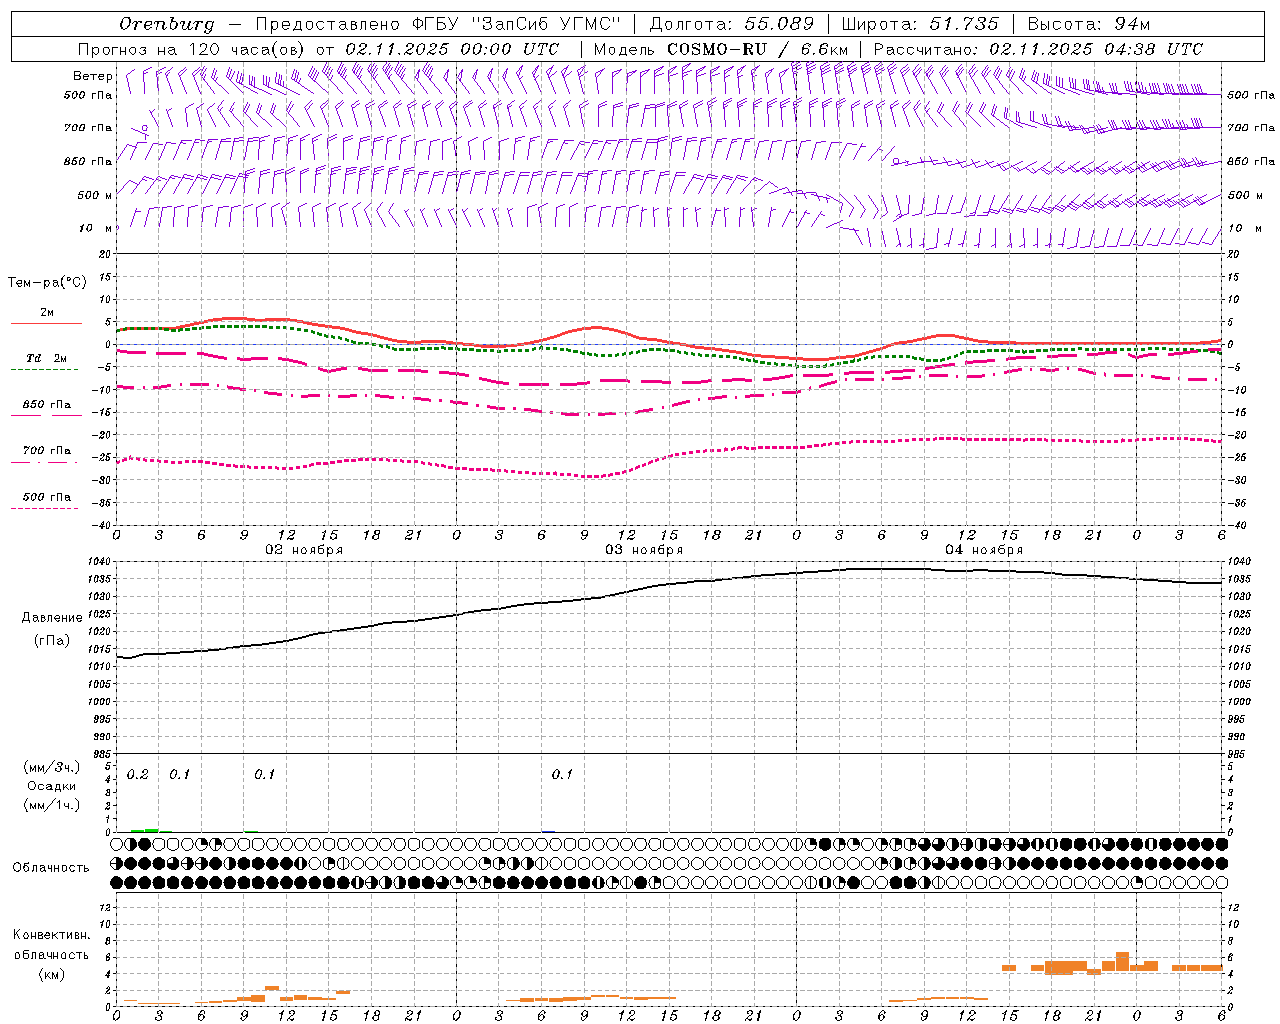Select the '(мм/1ч.)' precipitation unit label
The width and height of the screenshot is (1280, 1024).
point(52,805)
